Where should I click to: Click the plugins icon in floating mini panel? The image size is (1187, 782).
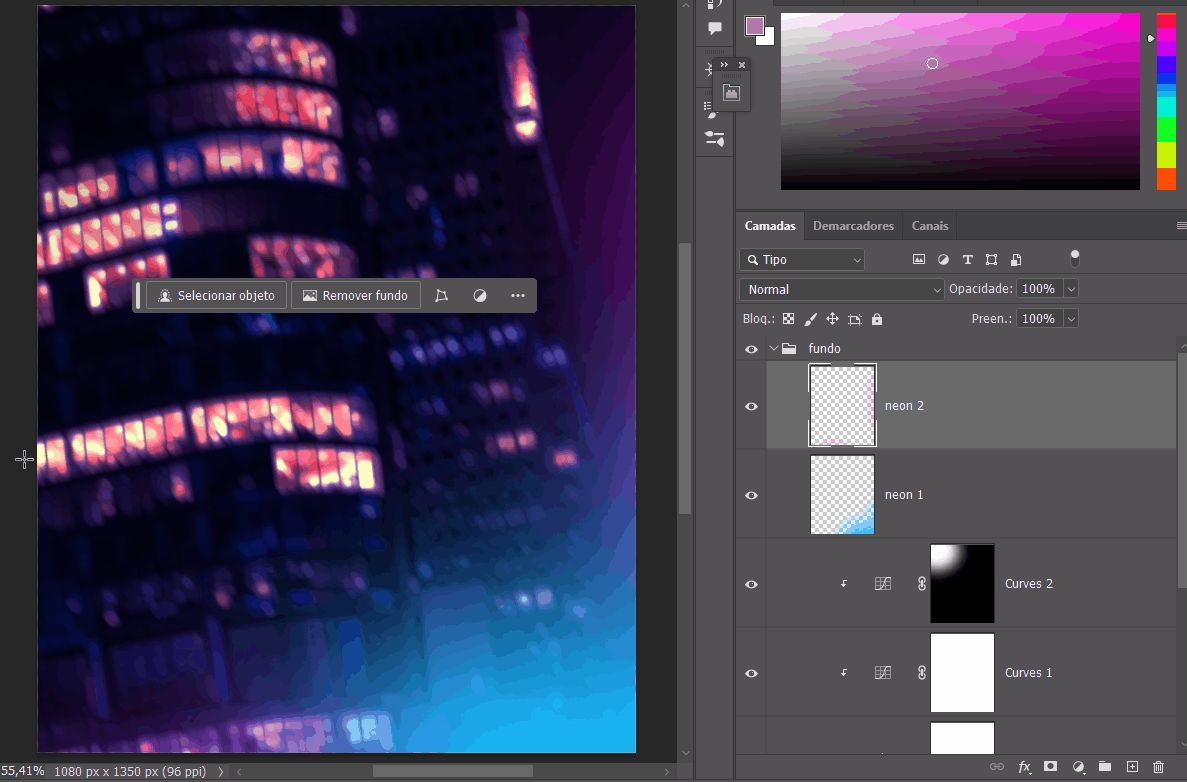(731, 93)
